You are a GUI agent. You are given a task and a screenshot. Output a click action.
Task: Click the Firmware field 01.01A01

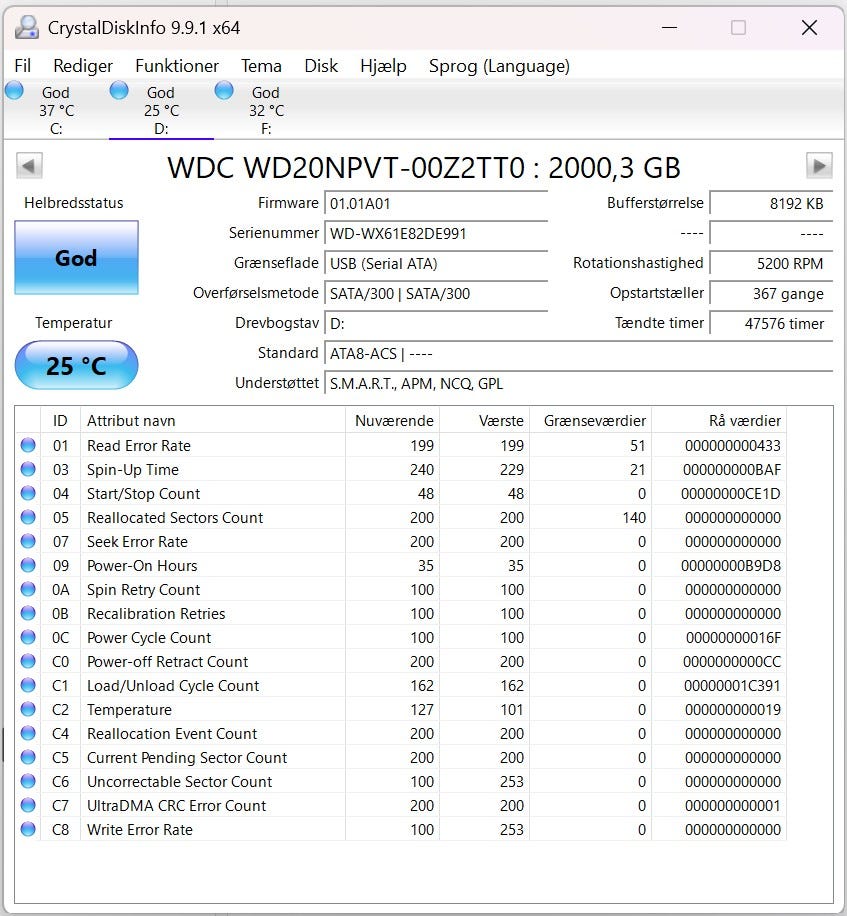436,203
